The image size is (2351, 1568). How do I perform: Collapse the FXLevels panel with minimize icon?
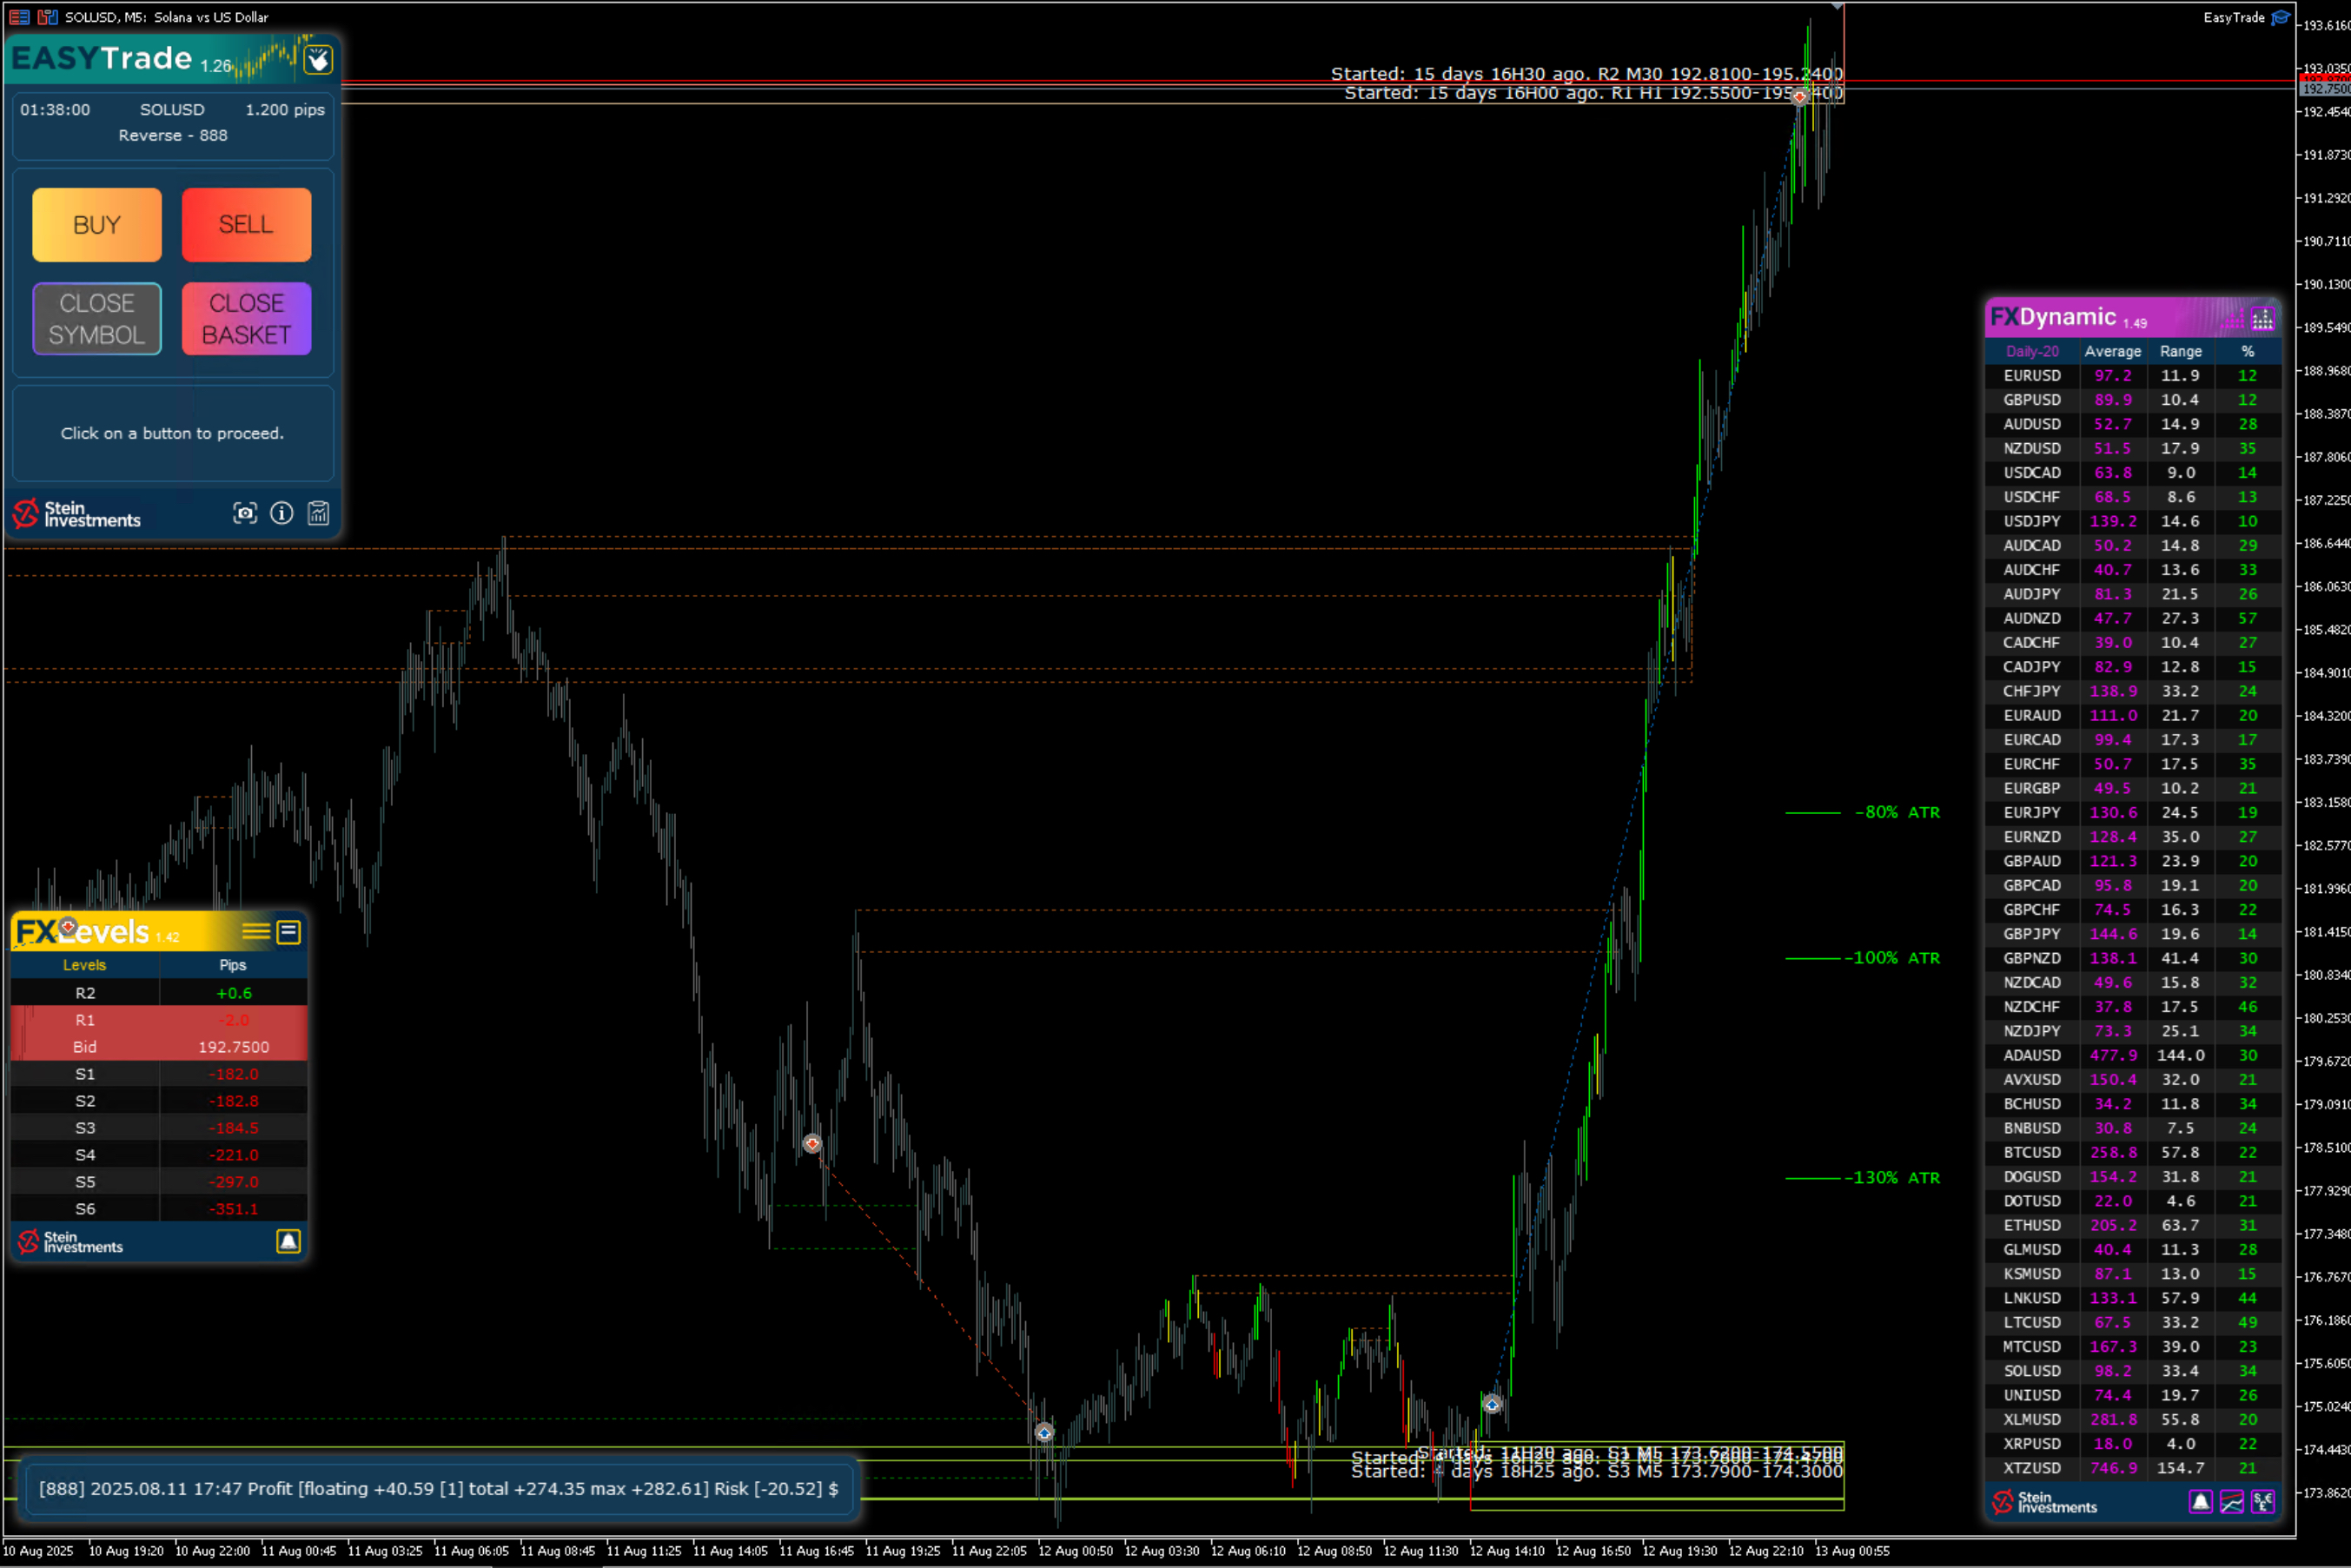(x=288, y=932)
